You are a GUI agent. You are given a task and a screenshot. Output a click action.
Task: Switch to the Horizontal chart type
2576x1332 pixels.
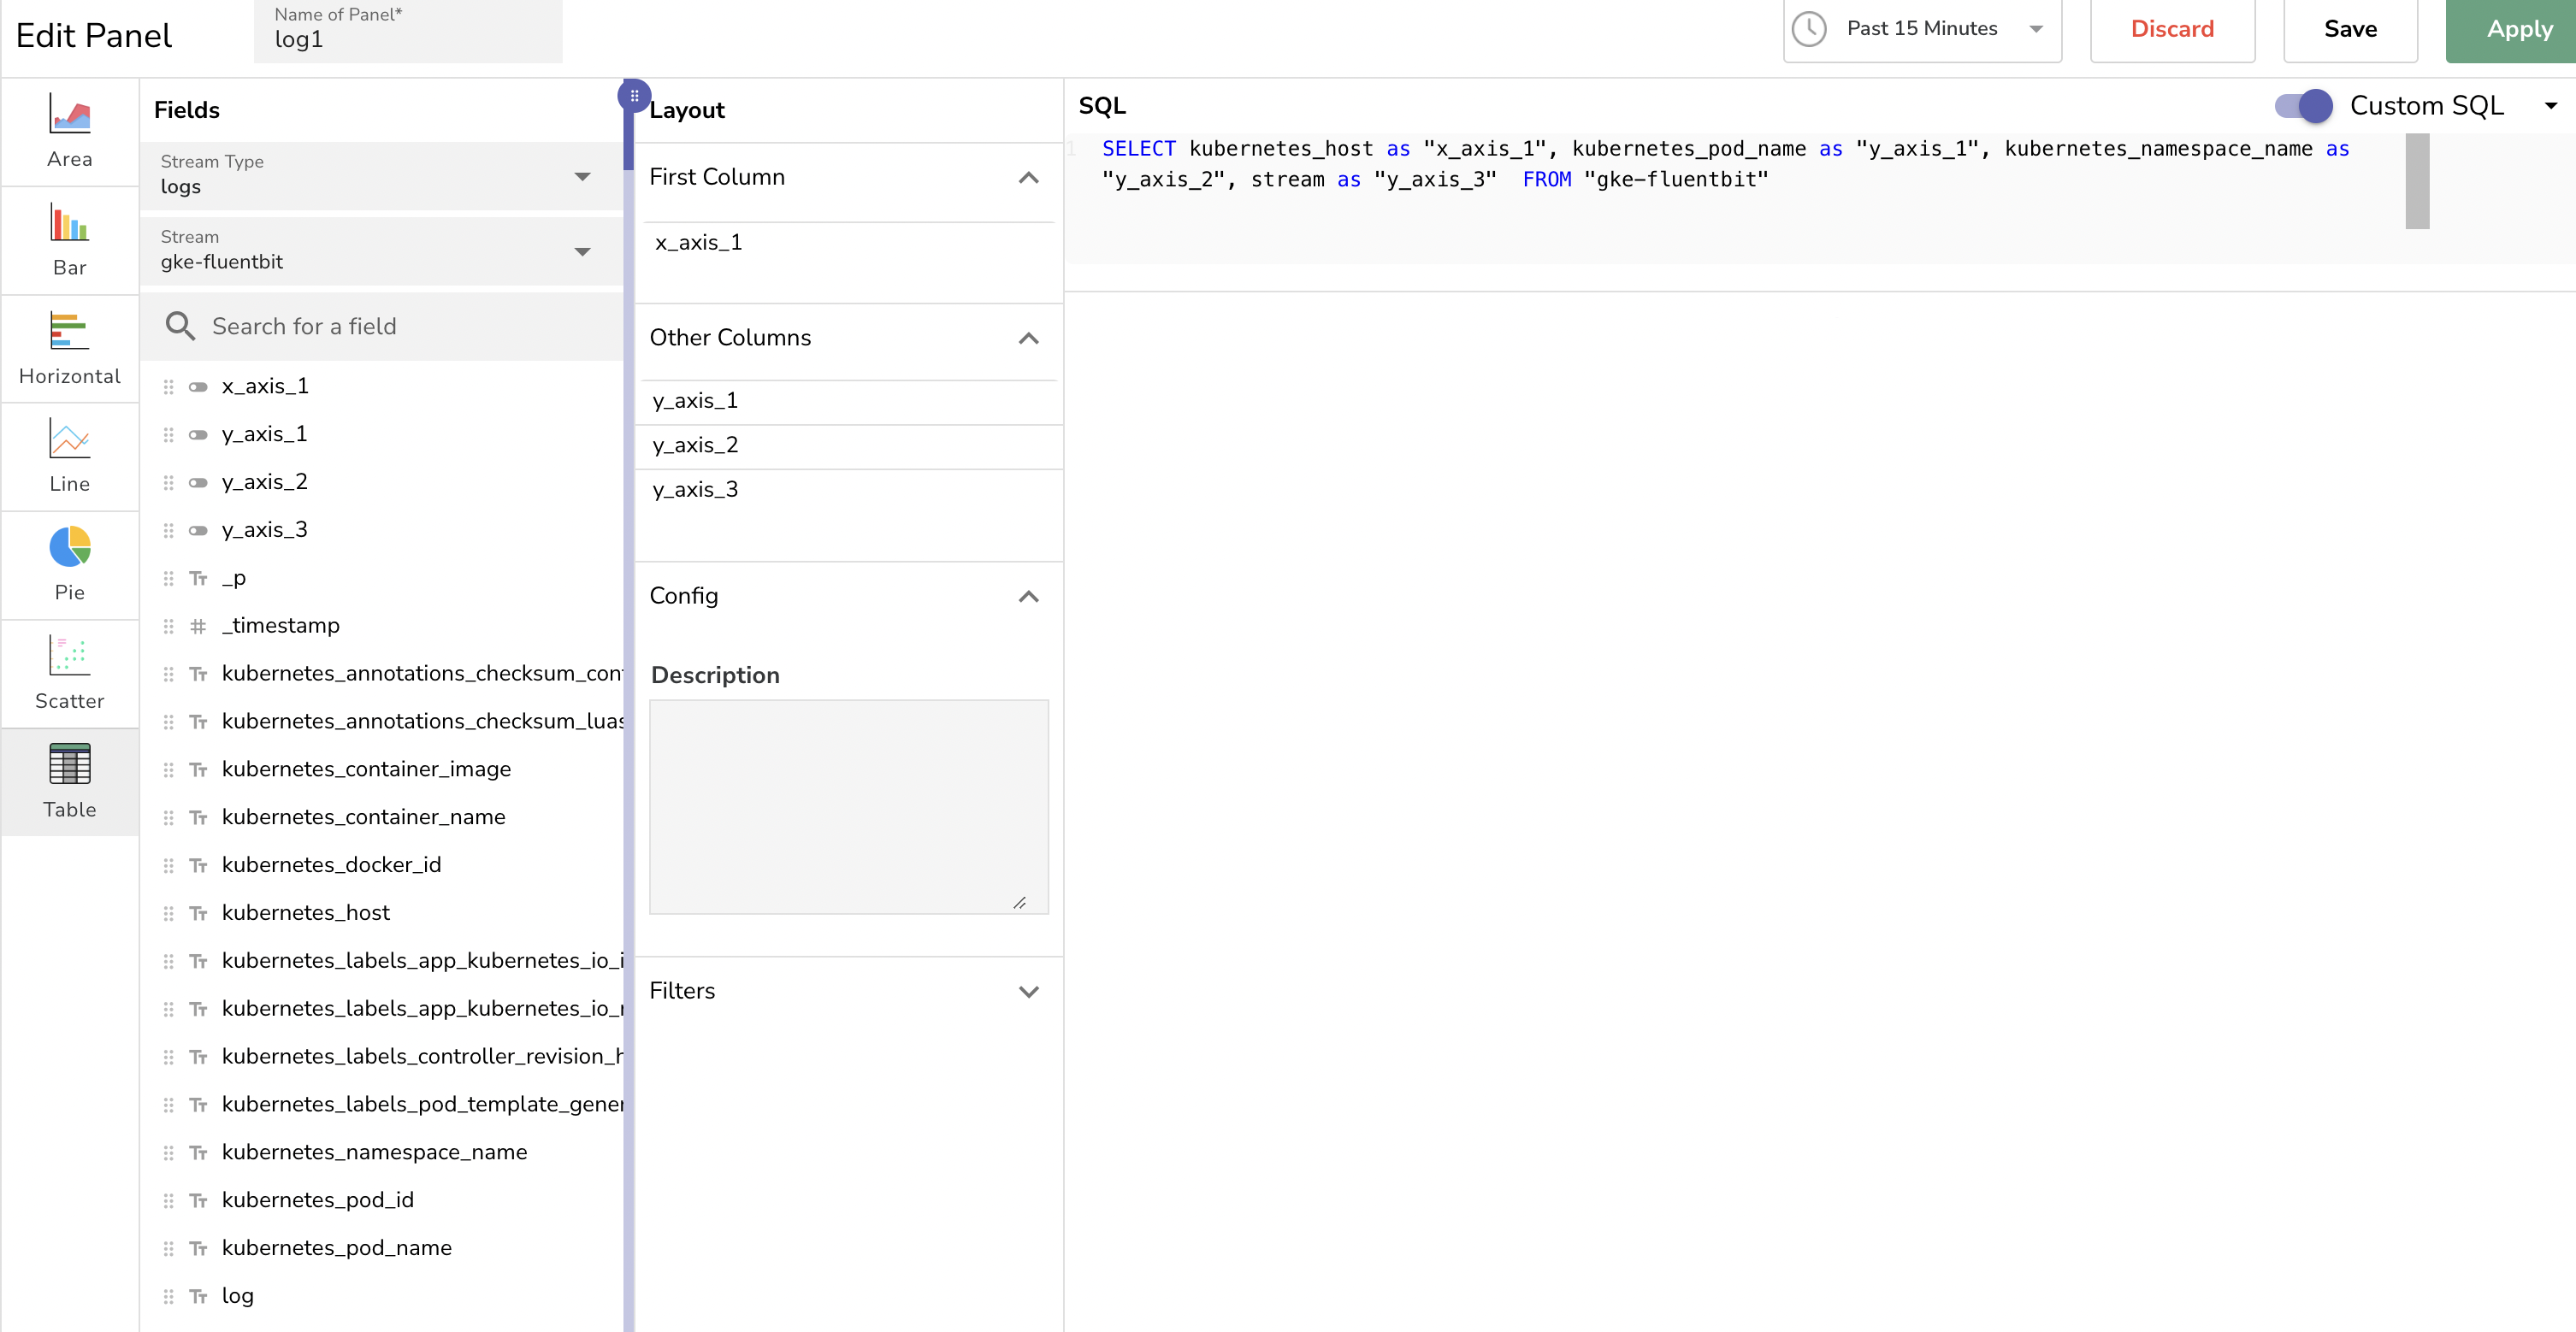[69, 348]
